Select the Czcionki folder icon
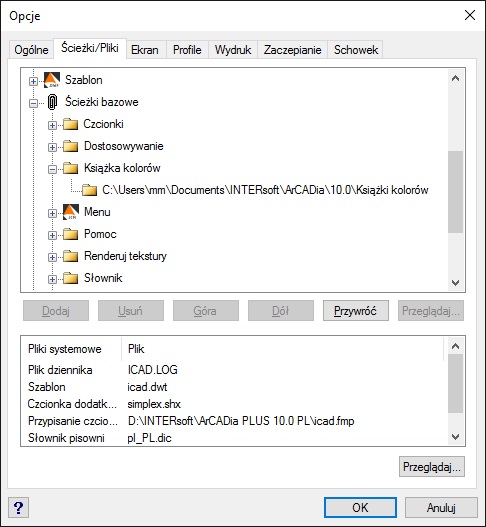 click(x=71, y=124)
